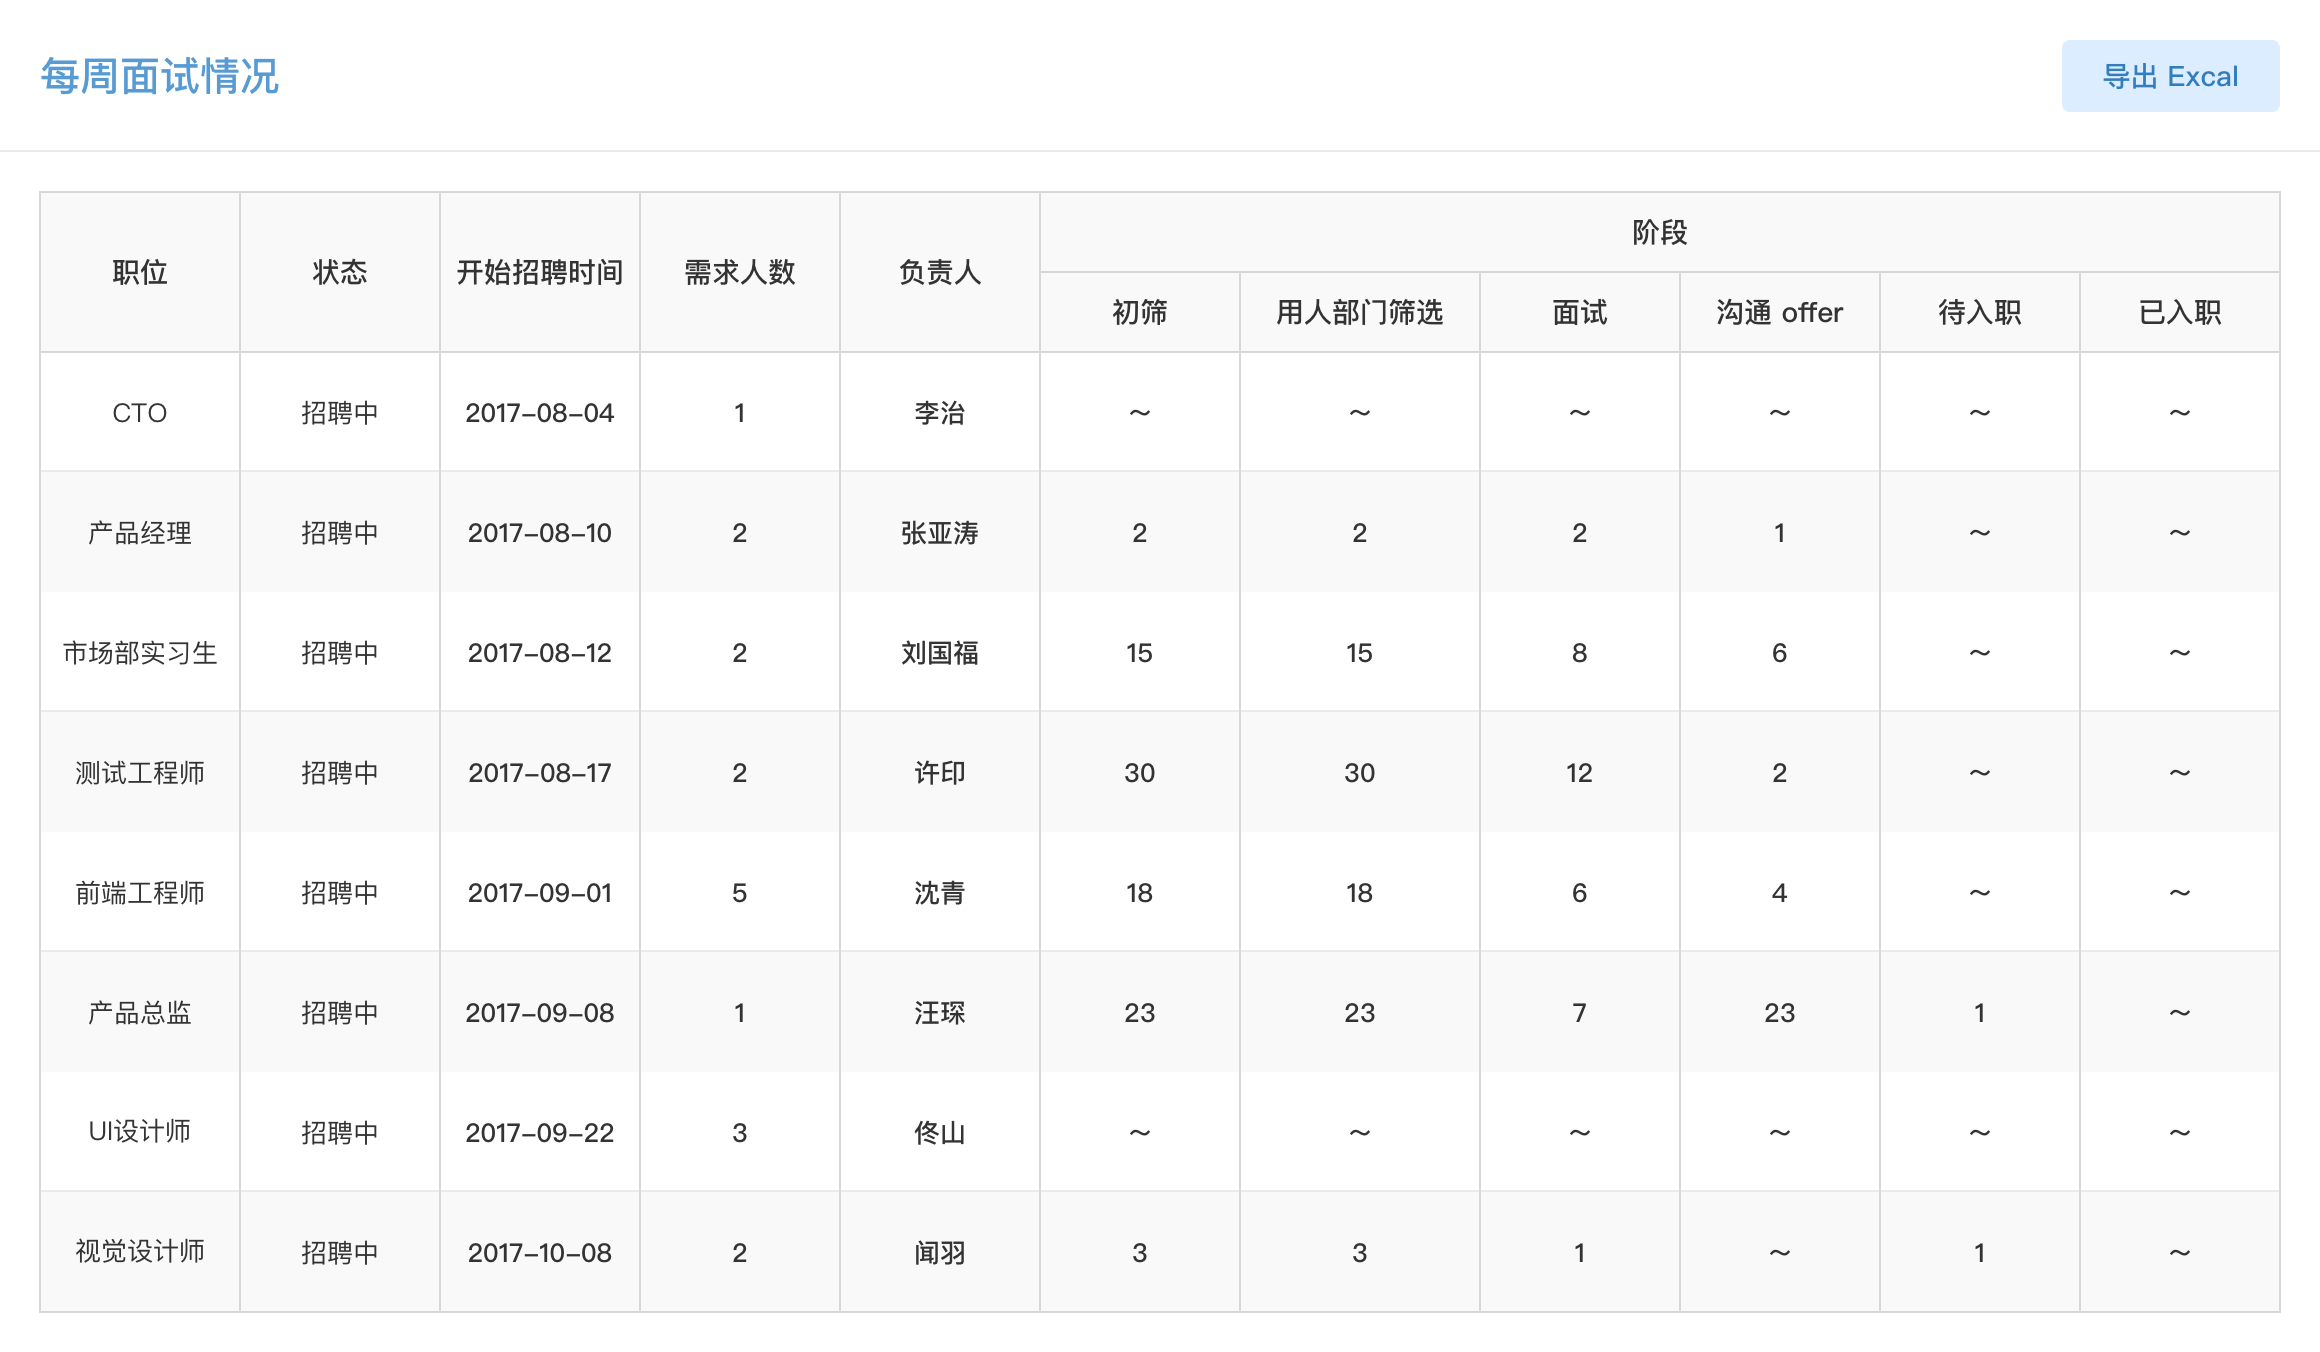The image size is (2320, 1352).
Task: Click the owner name 佟山
Action: 940,1132
